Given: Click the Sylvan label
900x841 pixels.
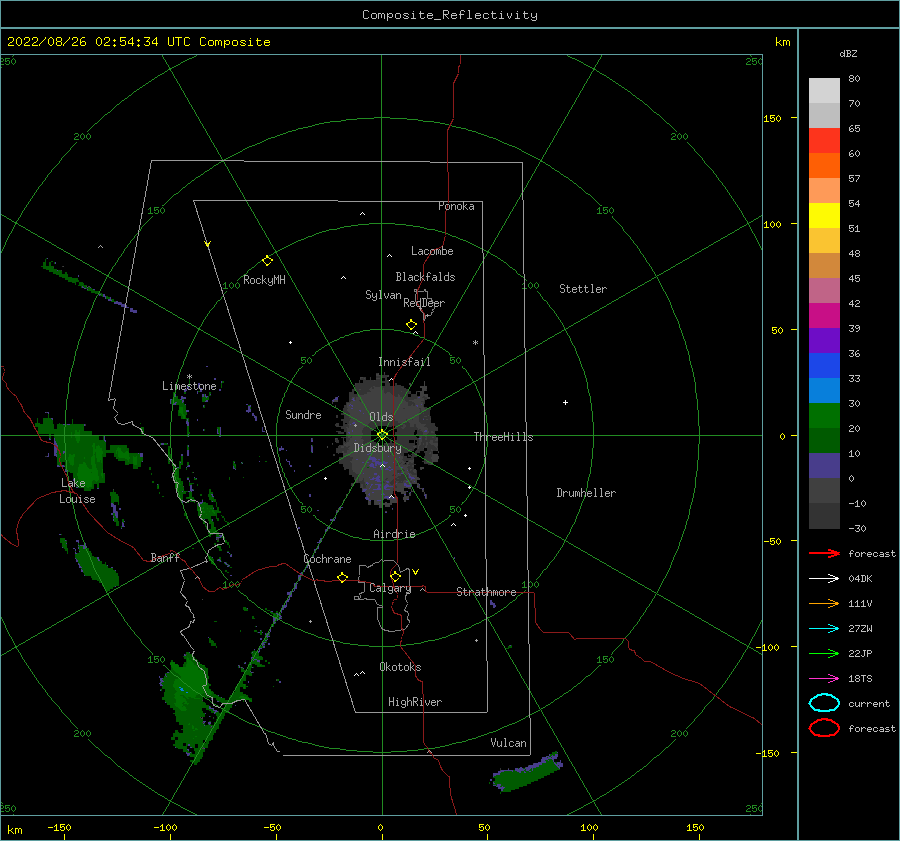Looking at the screenshot, I should click(383, 295).
